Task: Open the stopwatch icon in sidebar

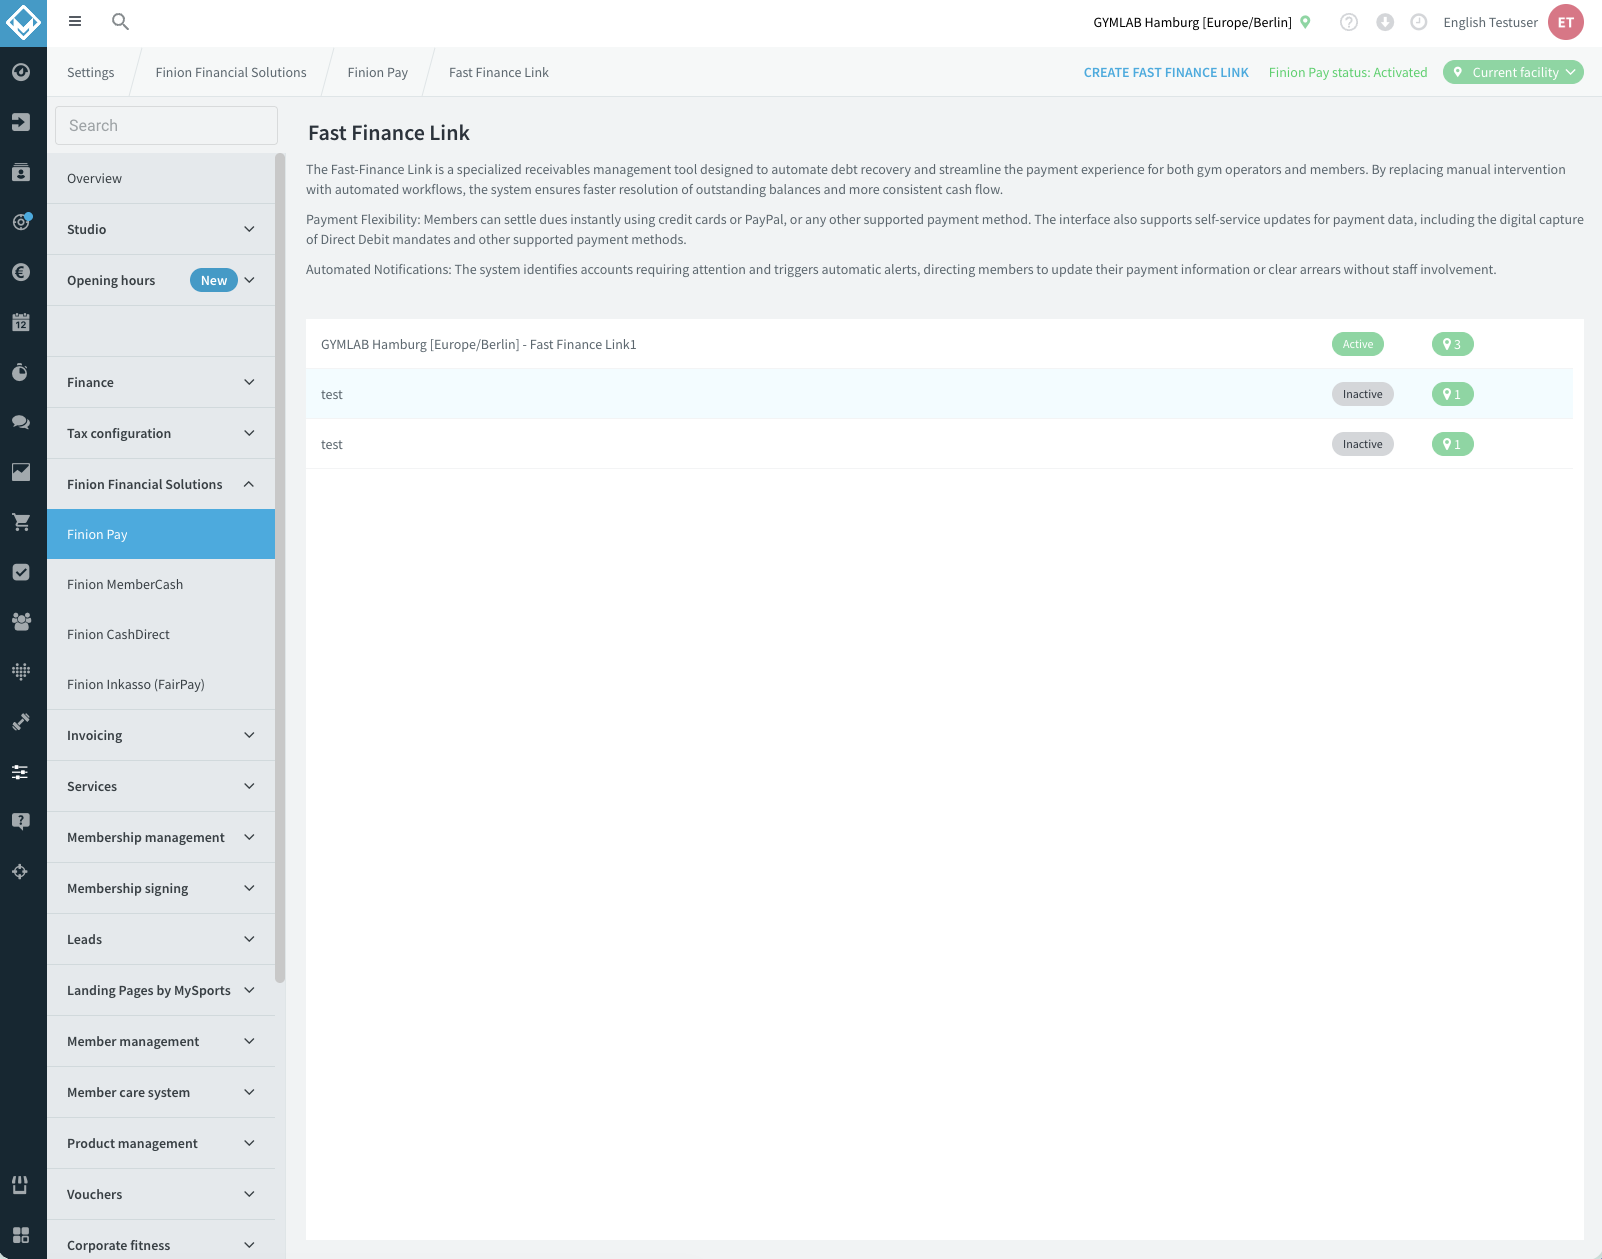Action: (21, 372)
